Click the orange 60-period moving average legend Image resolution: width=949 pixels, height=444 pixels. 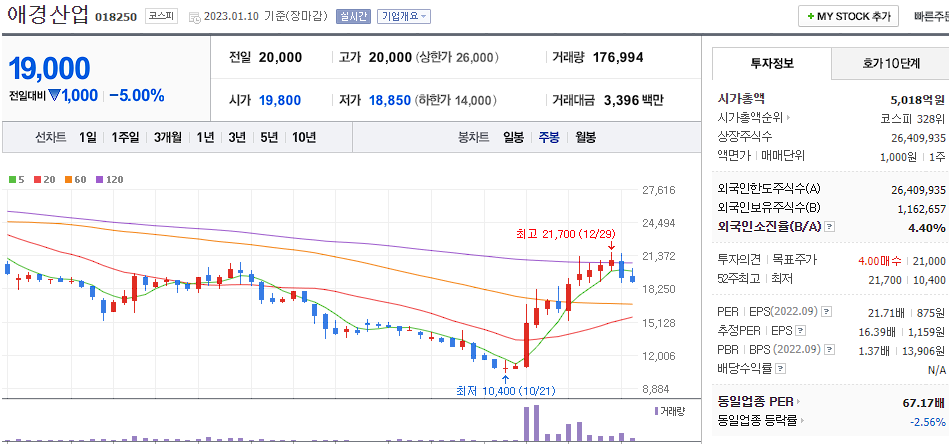coord(76,180)
